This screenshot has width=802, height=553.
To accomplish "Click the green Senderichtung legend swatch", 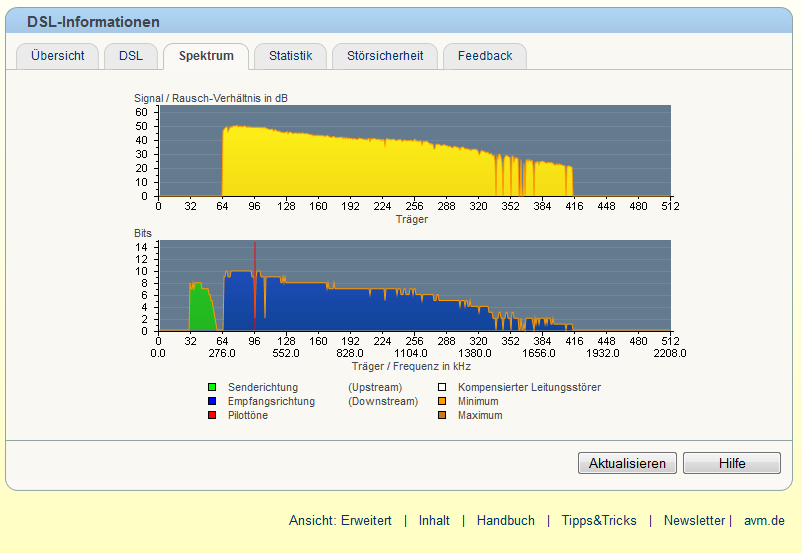I will (x=212, y=387).
